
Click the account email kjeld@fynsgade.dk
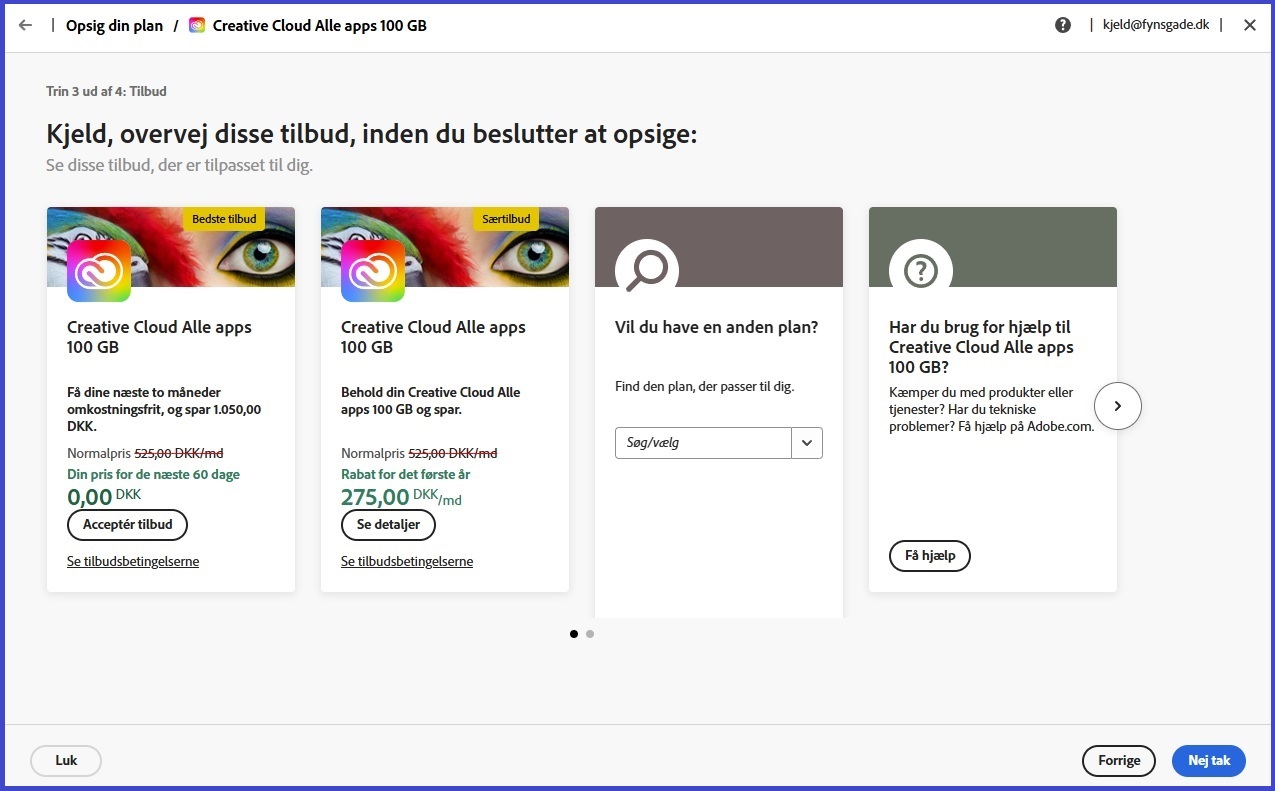[1154, 26]
